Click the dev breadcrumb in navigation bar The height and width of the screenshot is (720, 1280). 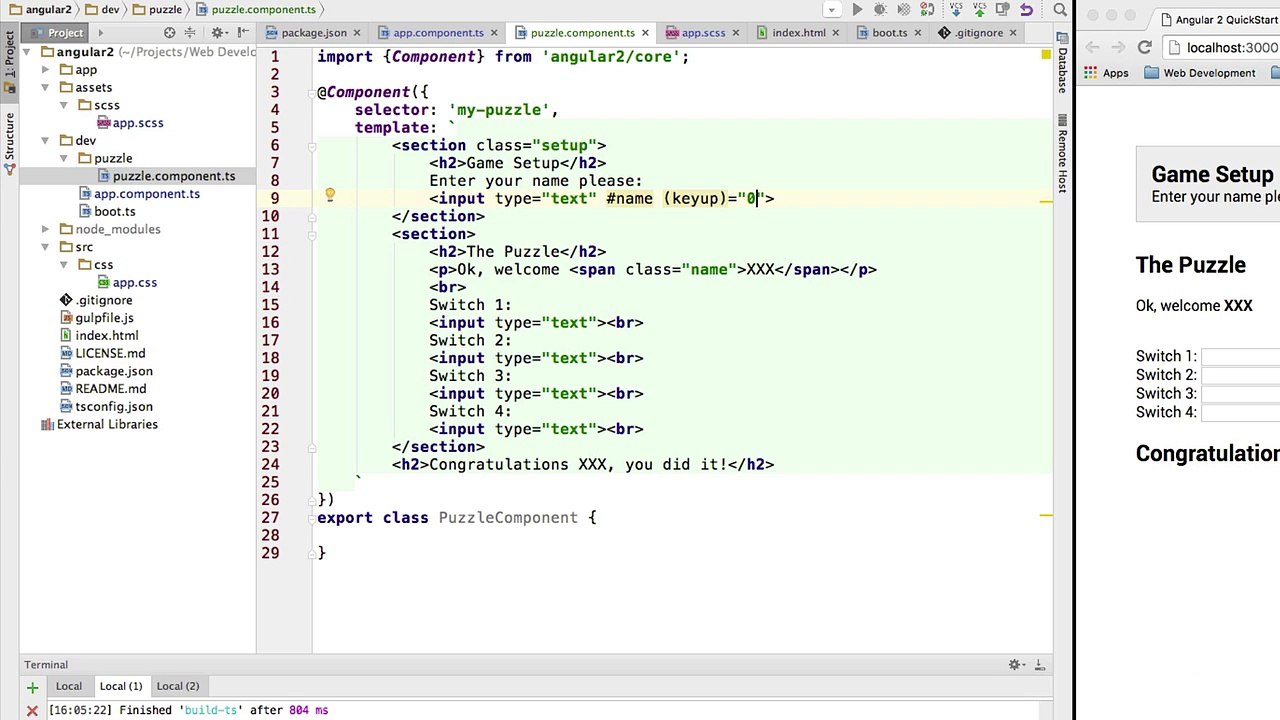tap(103, 10)
